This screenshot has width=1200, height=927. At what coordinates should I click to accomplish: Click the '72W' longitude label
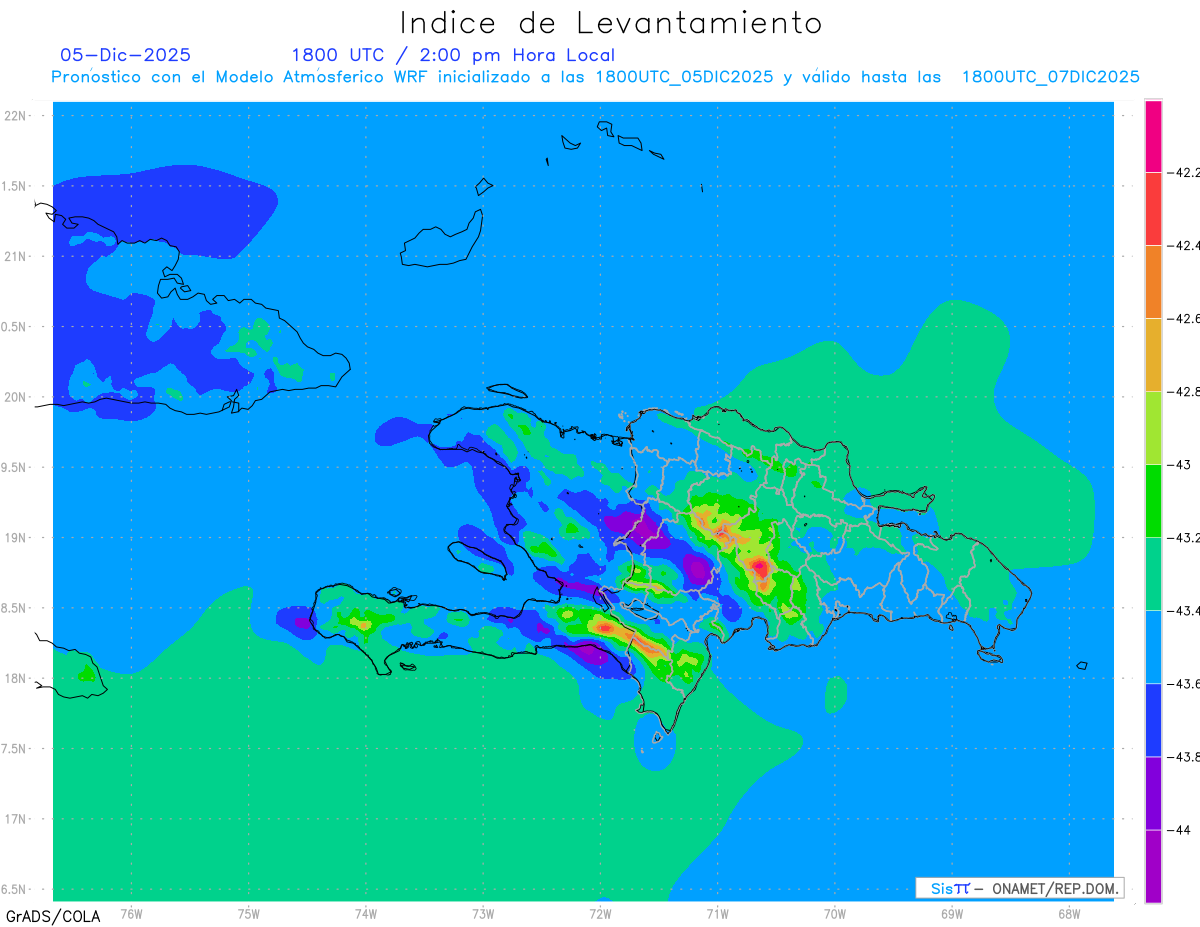coord(600,914)
